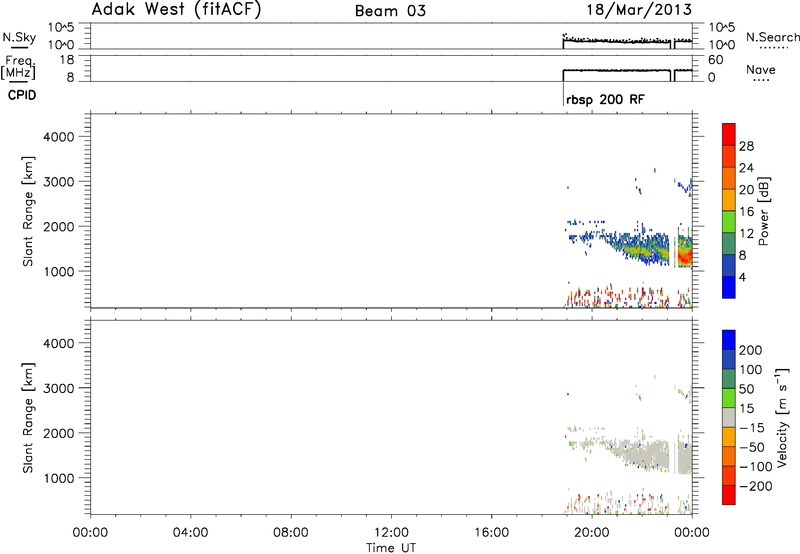Click the orange-red high power backscatter patch
This screenshot has width=800, height=554.
(x=685, y=255)
